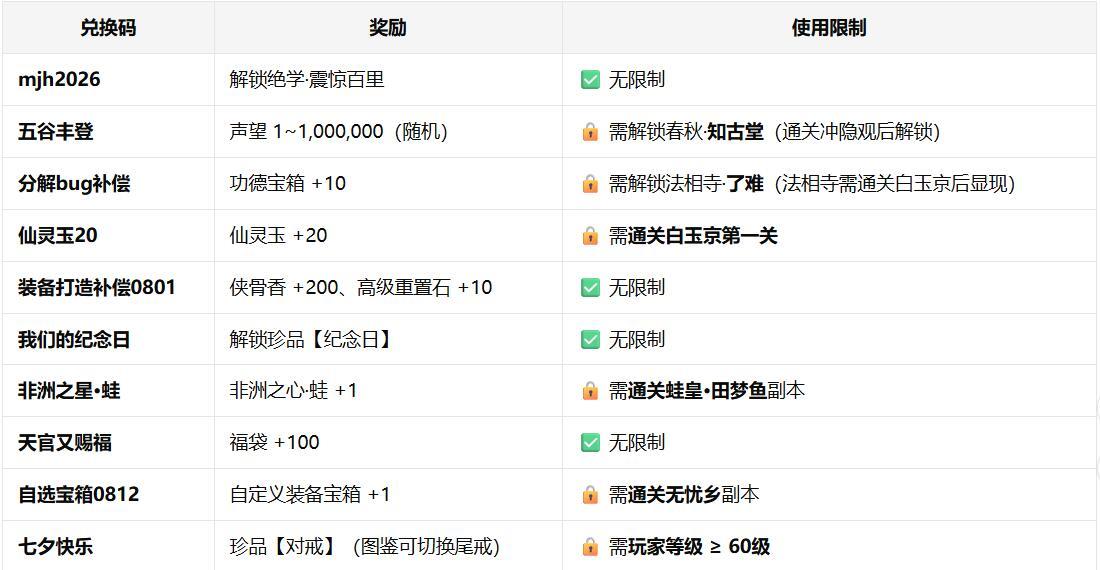The width and height of the screenshot is (1100, 570).
Task: Click the lock icon in 自选宝箱0812 row
Action: [590, 495]
